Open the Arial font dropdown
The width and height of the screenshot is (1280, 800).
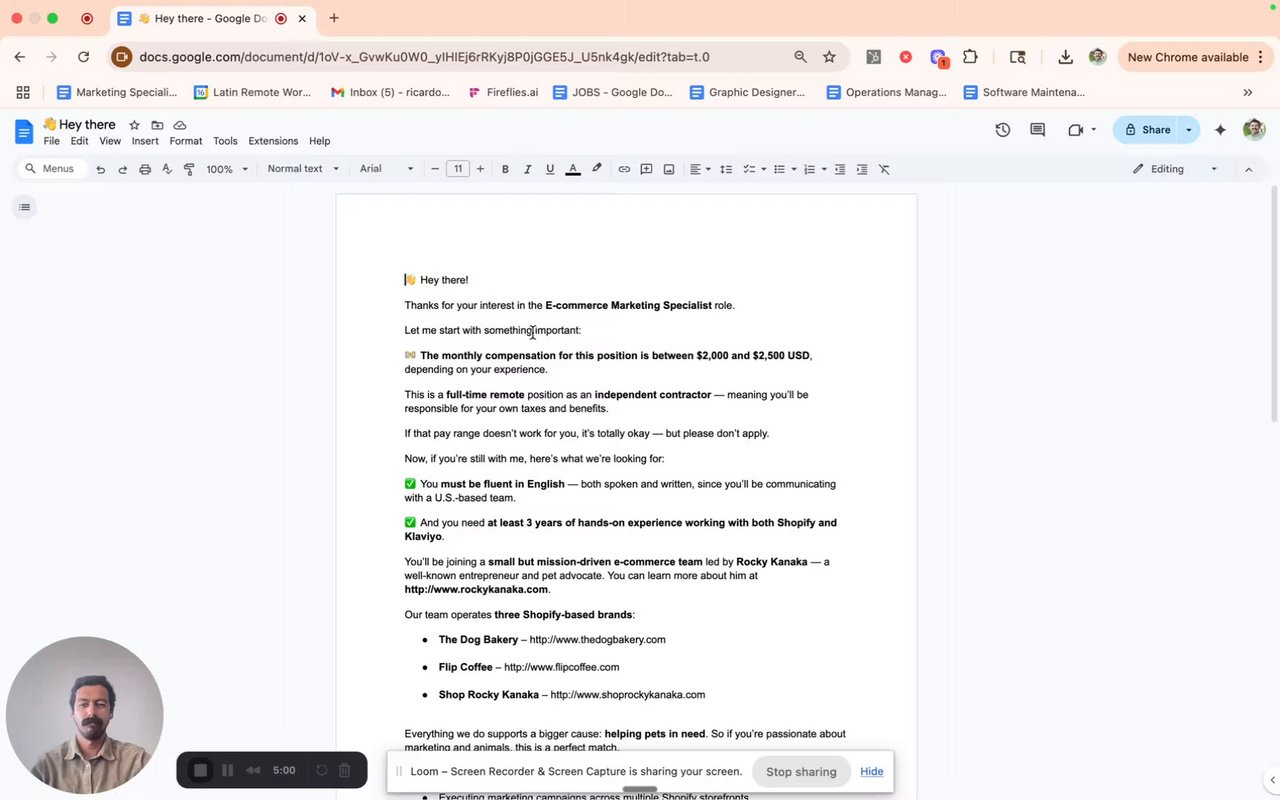[387, 169]
